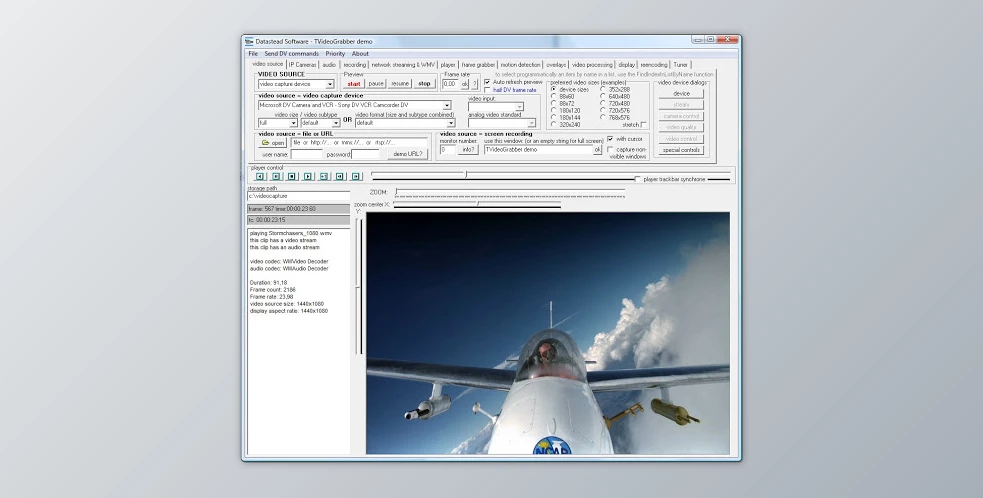Select the 88x72 video size
Viewport: 983px width, 498px height.
[554, 103]
